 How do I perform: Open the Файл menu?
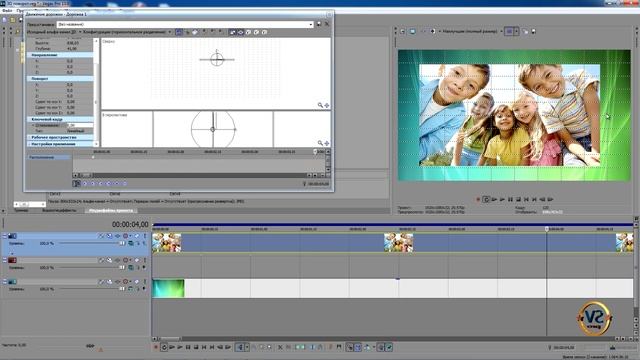pyautogui.click(x=7, y=10)
